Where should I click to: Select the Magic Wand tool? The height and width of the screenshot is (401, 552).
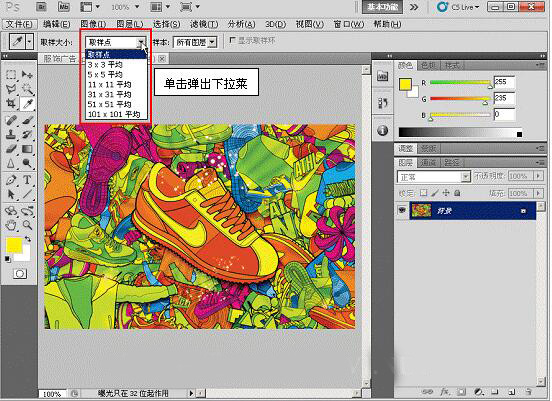coord(27,89)
